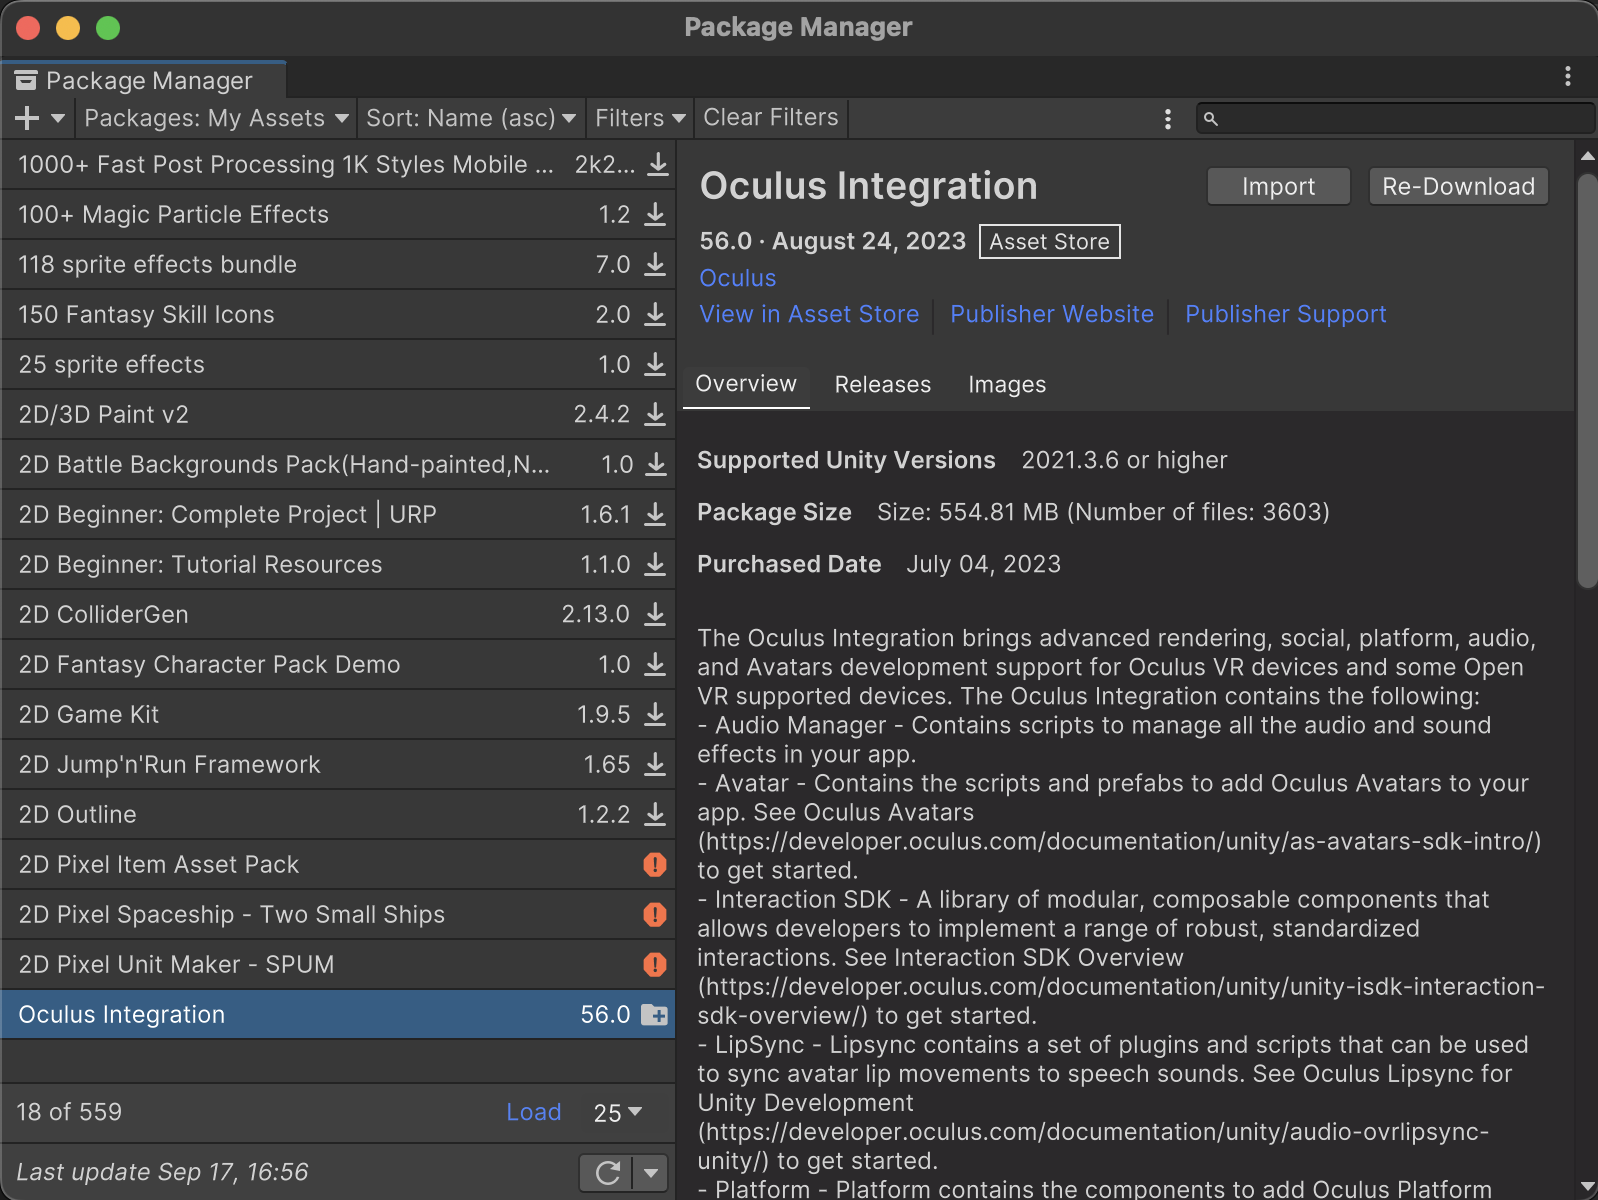This screenshot has height=1200, width=1598.
Task: Click 'July 04, 2023' purchased date
Action: 983,564
